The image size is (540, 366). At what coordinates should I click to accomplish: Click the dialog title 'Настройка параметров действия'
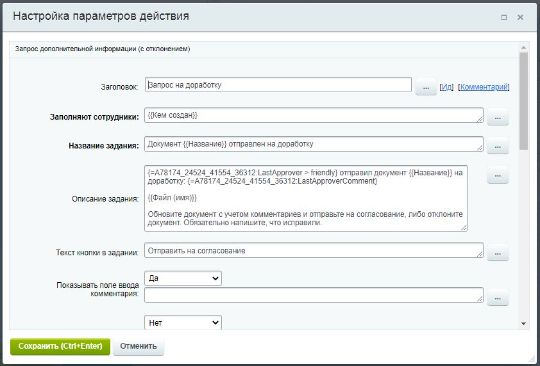pos(101,17)
